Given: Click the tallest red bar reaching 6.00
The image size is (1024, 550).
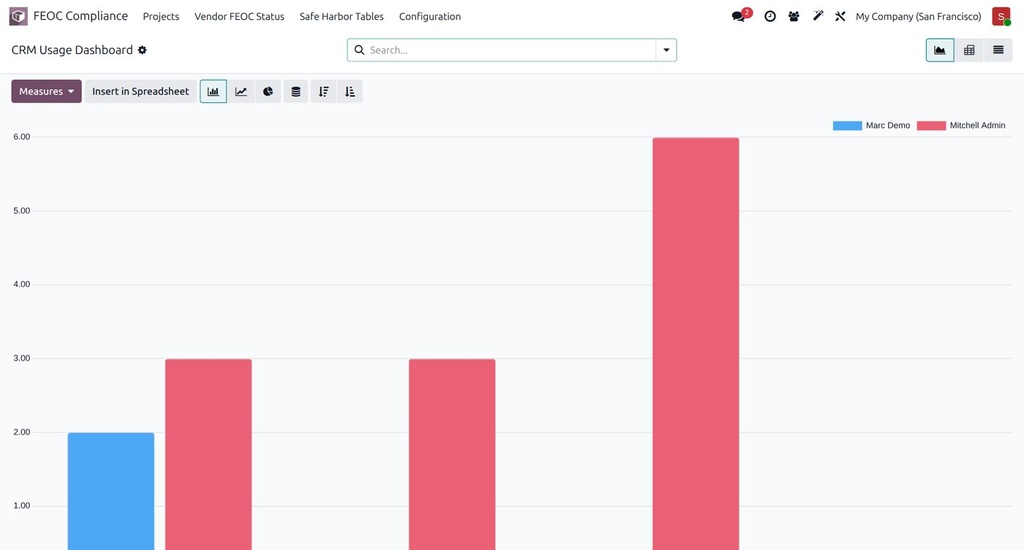Looking at the screenshot, I should tap(696, 344).
